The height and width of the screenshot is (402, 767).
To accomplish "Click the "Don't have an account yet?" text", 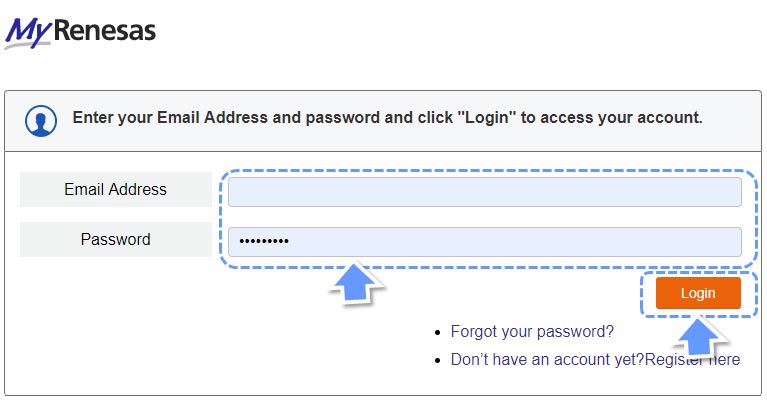I will pos(547,359).
